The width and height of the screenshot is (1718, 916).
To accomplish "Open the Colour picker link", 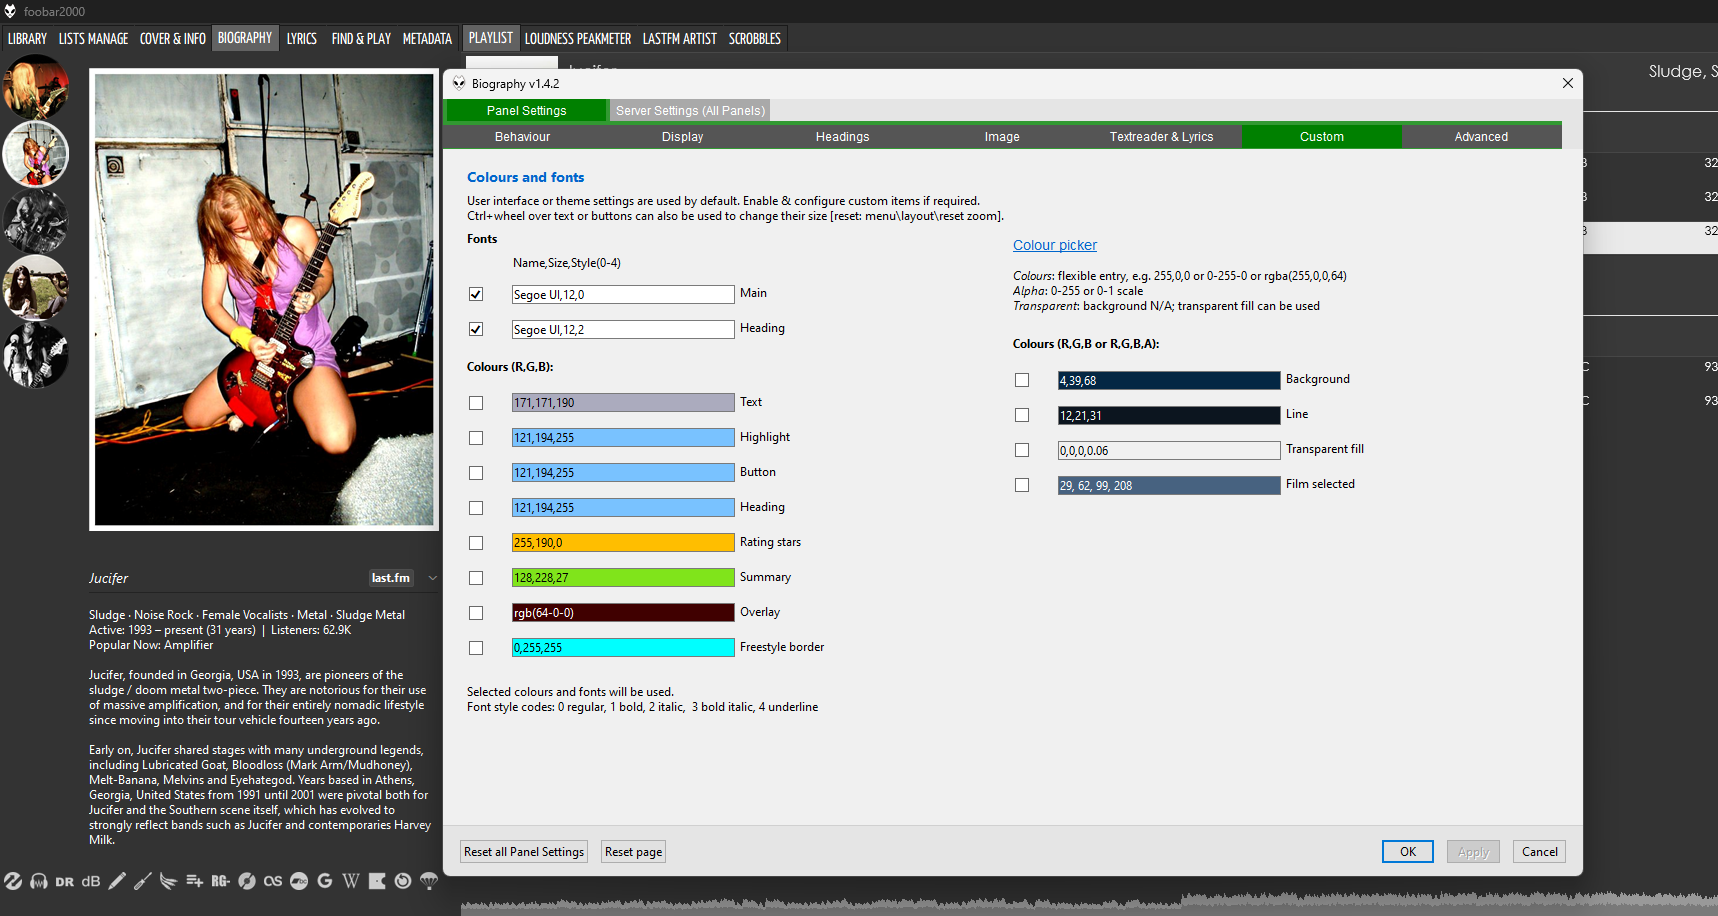I will 1054,245.
